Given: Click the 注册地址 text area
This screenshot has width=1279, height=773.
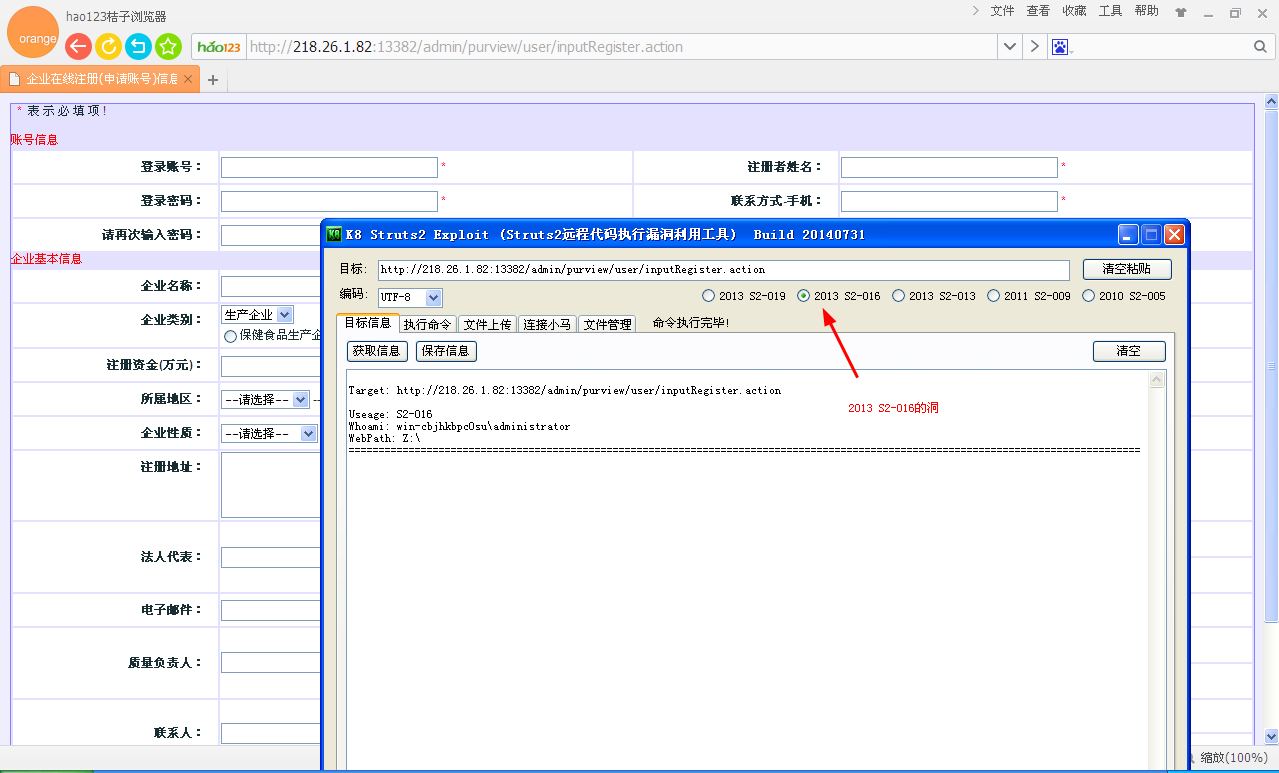Looking at the screenshot, I should coord(270,485).
